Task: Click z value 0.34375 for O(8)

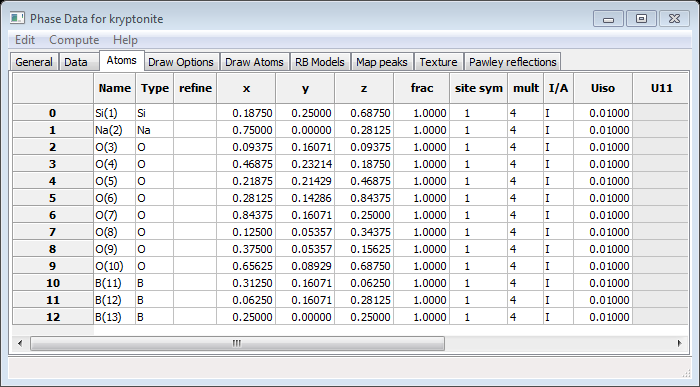Action: point(364,232)
